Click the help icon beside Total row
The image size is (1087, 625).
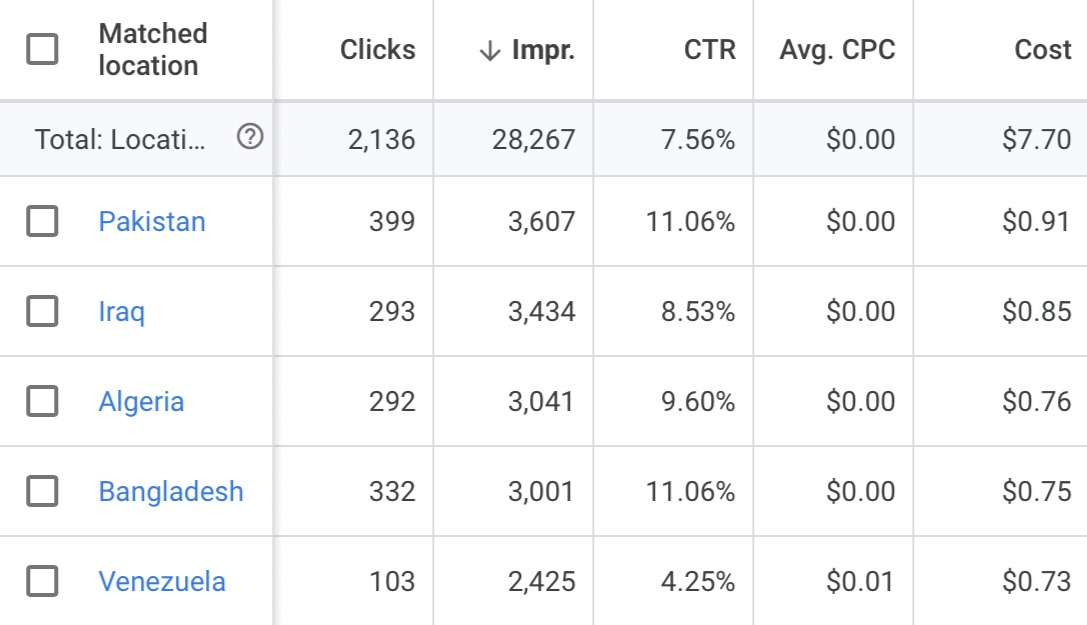pyautogui.click(x=250, y=138)
